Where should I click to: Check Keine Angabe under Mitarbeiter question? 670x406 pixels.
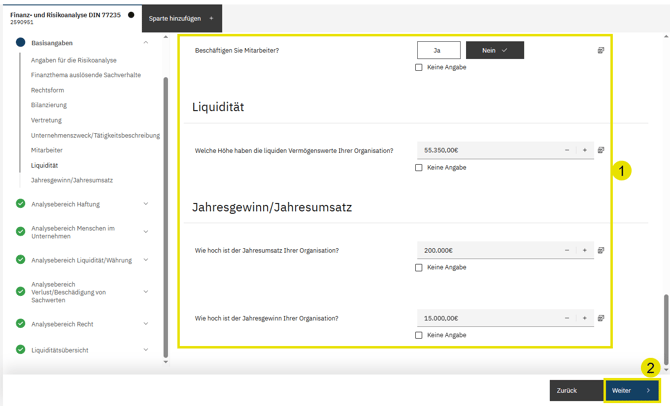[419, 68]
